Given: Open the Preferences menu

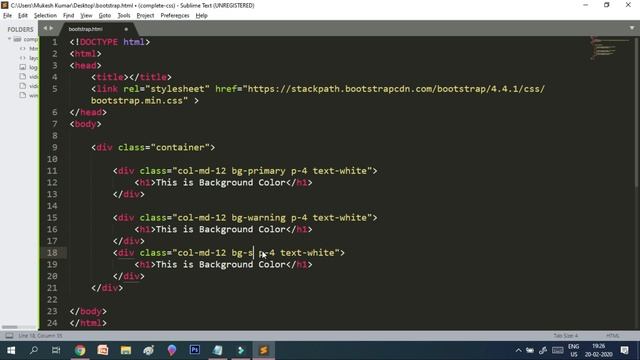Looking at the screenshot, I should point(175,16).
